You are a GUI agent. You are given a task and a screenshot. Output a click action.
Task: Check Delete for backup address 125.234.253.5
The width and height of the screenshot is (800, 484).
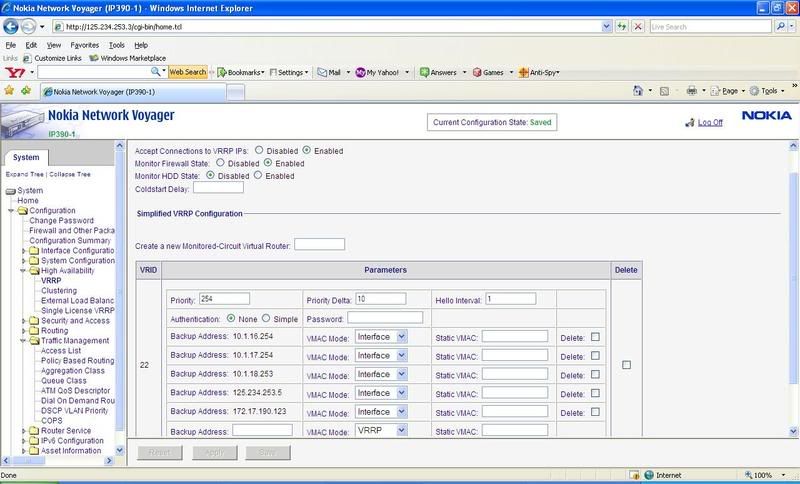pos(595,393)
